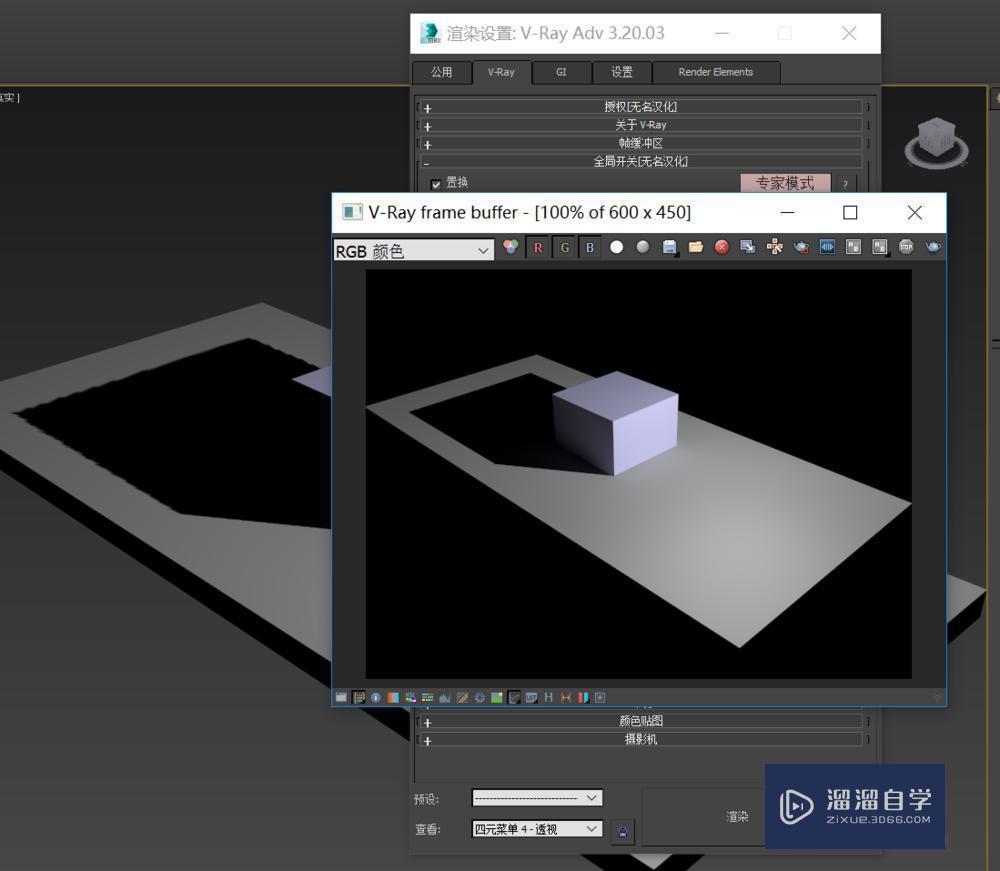1000x871 pixels.
Task: Enable the 置换 displacement checkbox
Action: (x=436, y=183)
